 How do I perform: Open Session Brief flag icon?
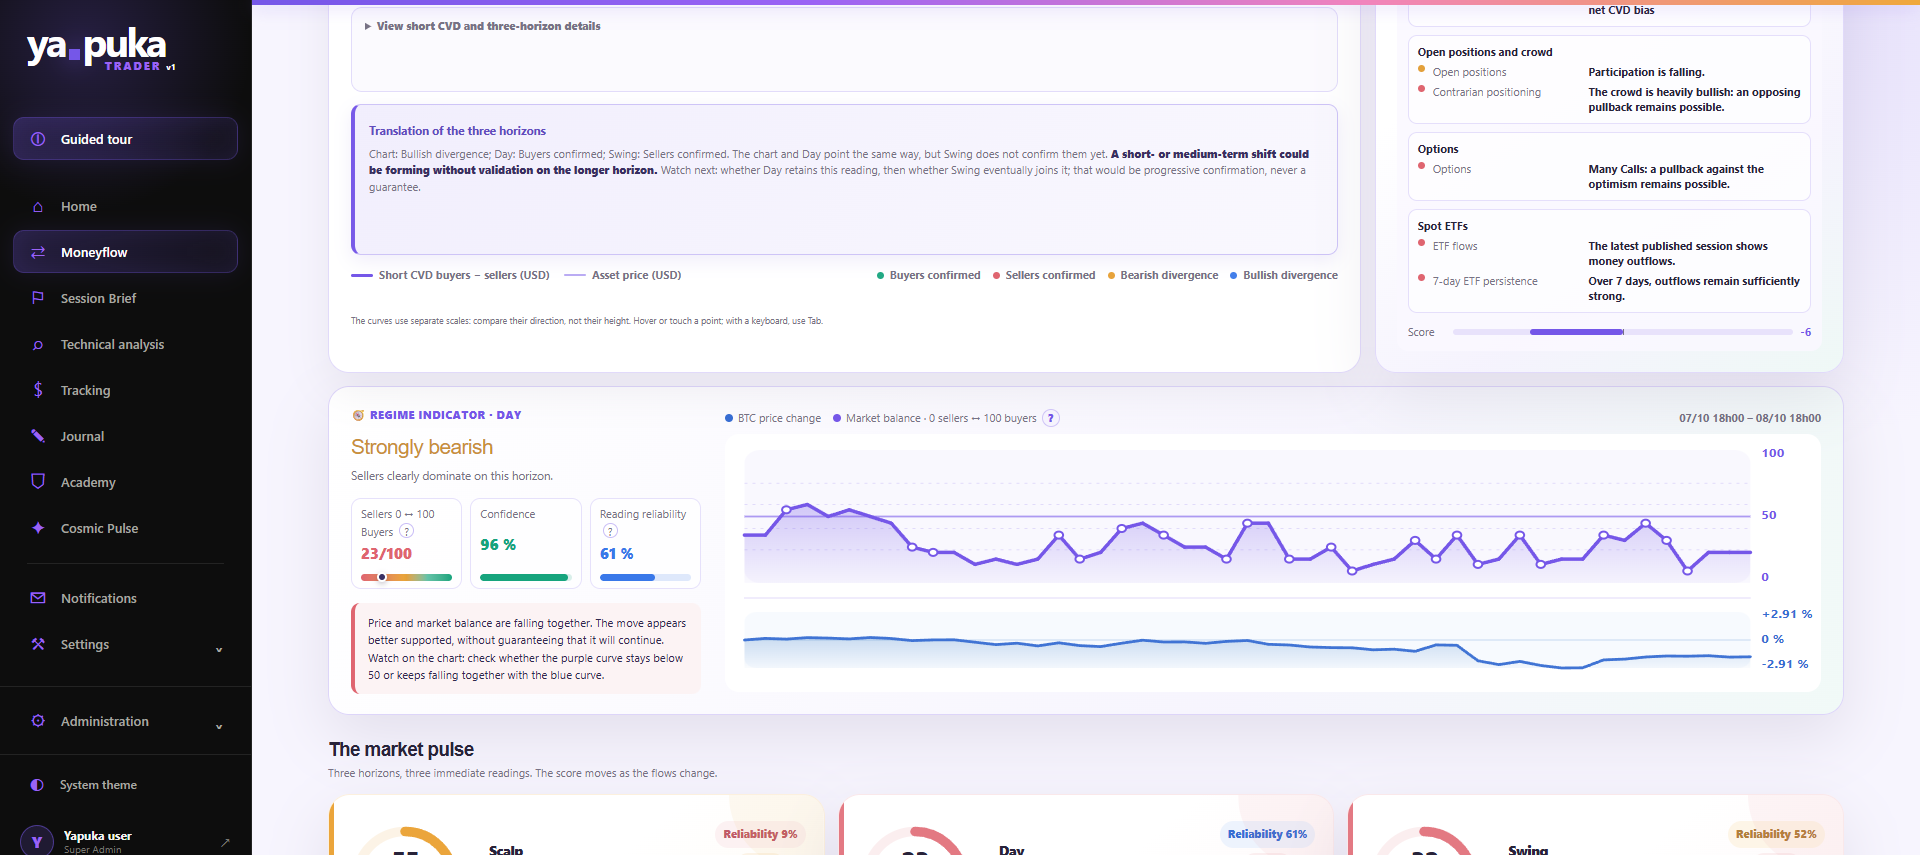pyautogui.click(x=38, y=298)
